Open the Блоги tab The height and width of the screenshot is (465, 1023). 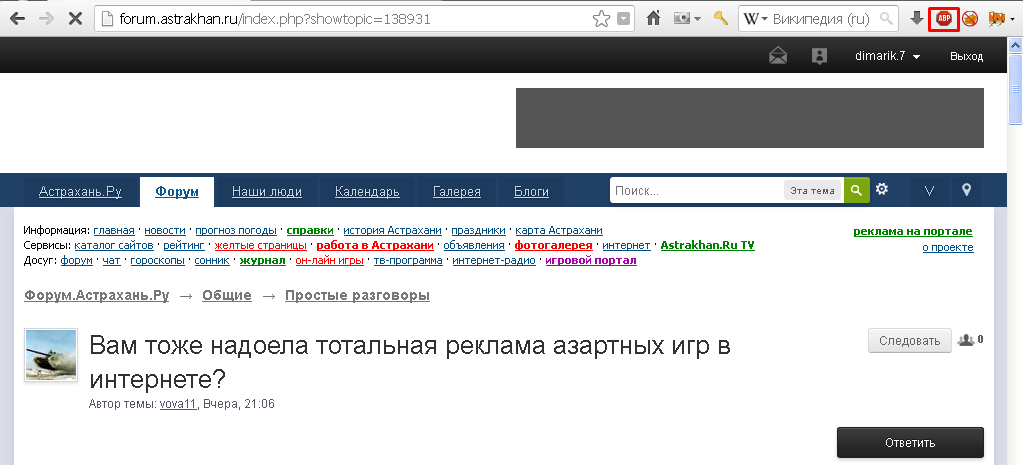531,192
